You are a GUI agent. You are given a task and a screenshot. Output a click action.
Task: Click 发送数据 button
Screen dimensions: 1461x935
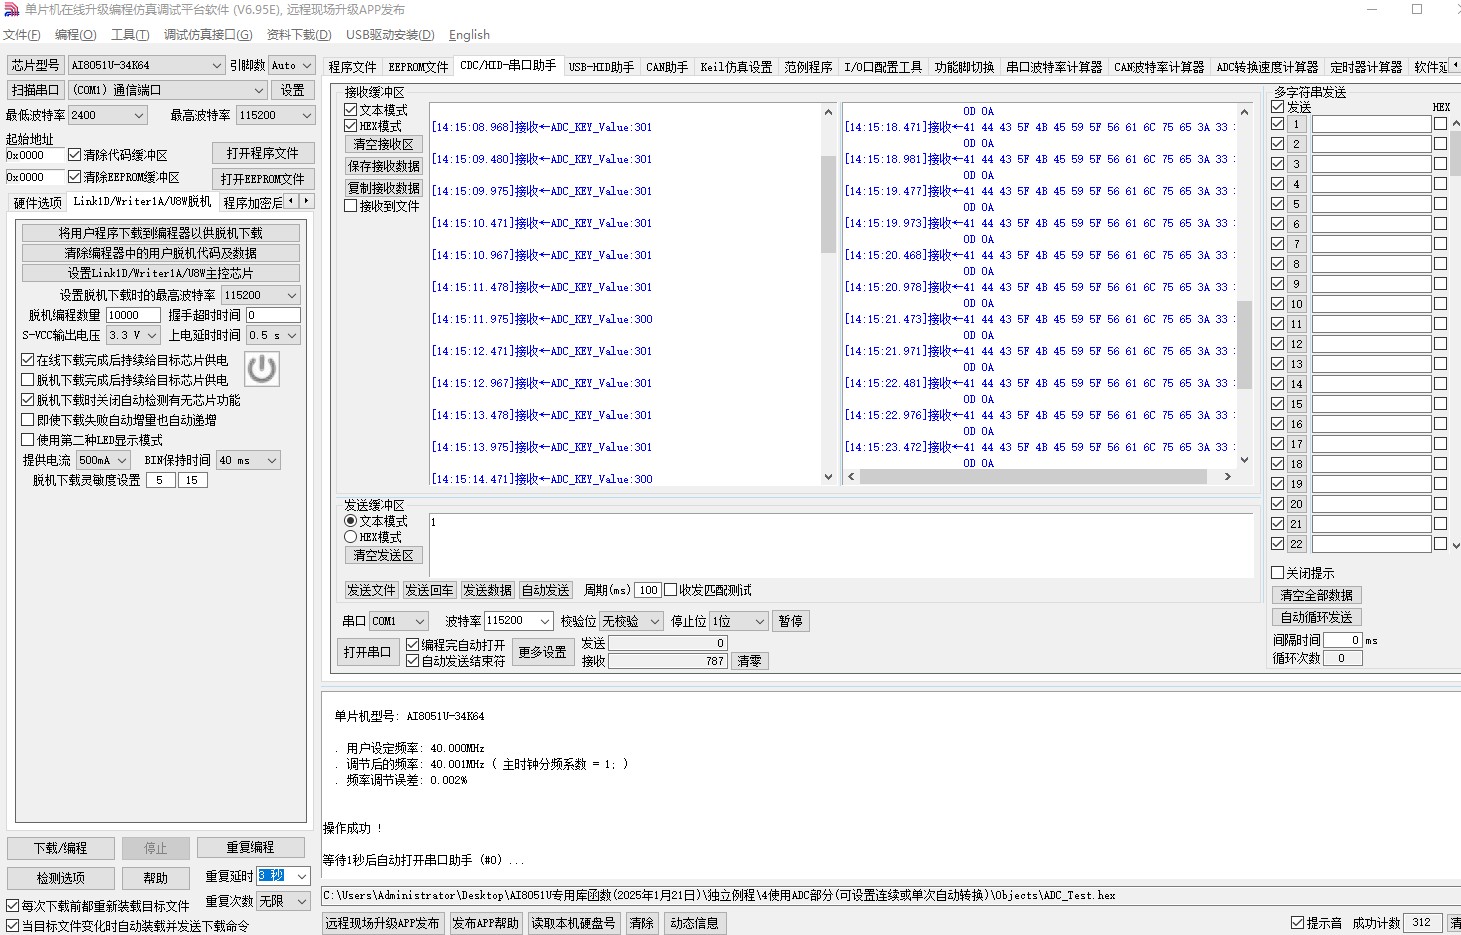[x=487, y=590]
